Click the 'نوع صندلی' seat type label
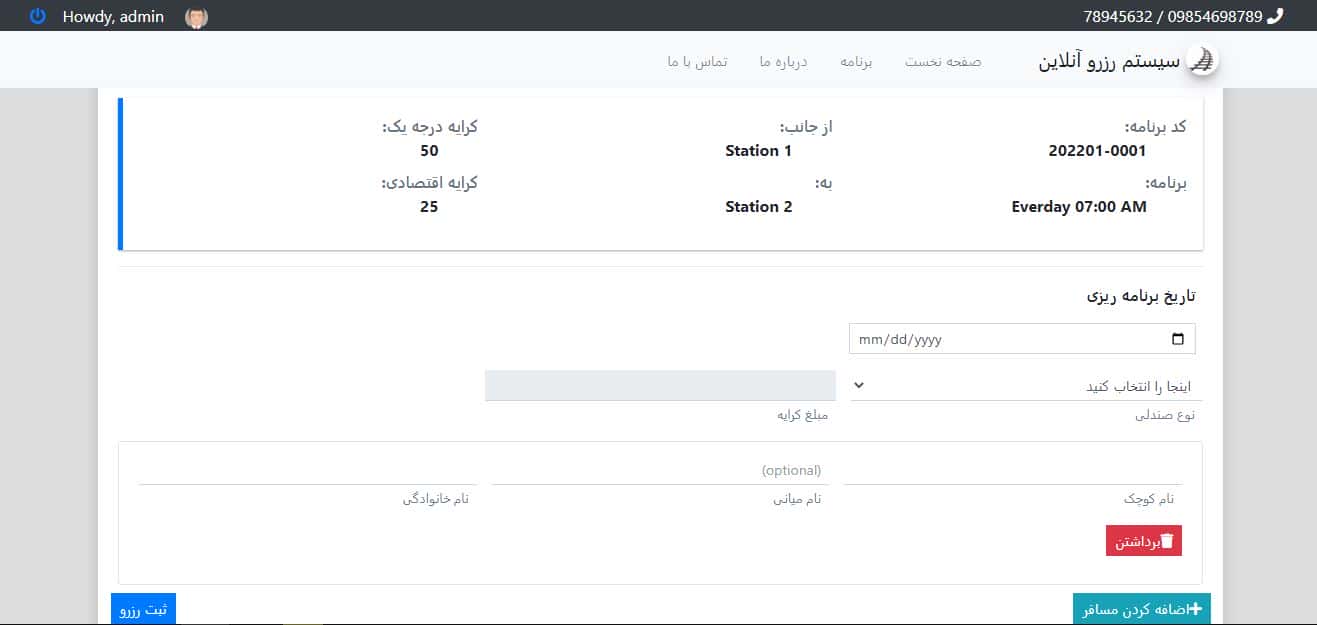This screenshot has height=625, width=1317. 1165,415
